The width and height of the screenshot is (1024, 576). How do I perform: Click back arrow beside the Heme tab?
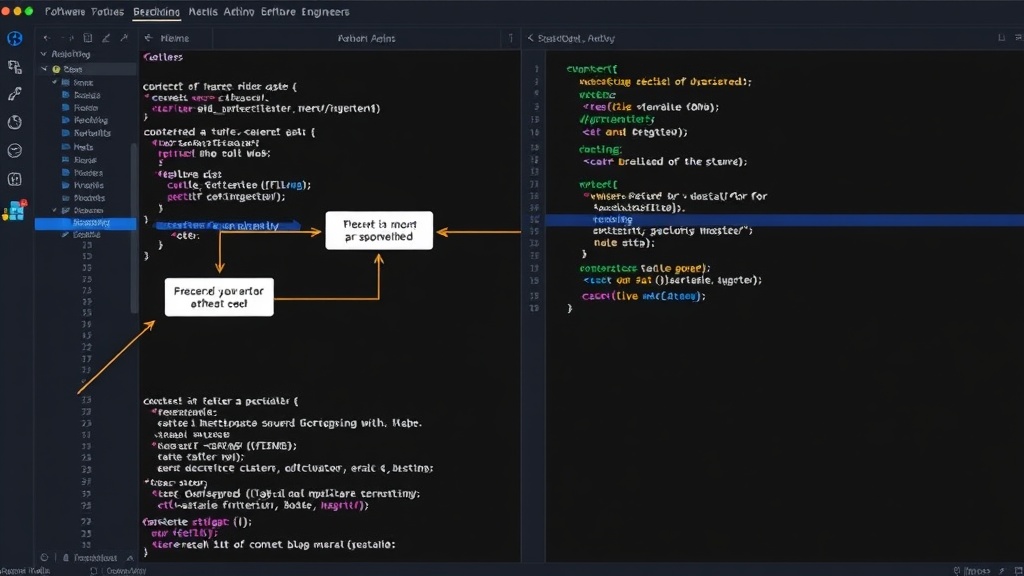point(149,38)
